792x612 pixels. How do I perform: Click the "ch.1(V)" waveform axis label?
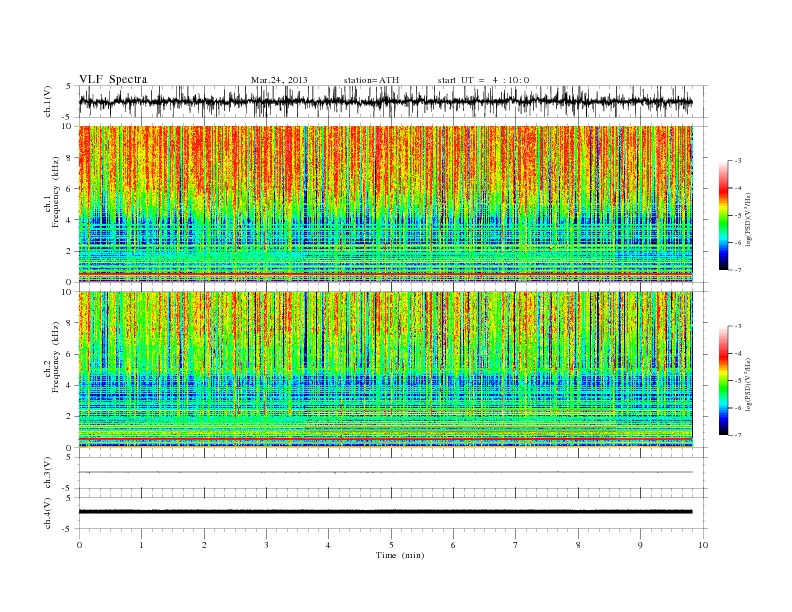(x=48, y=101)
